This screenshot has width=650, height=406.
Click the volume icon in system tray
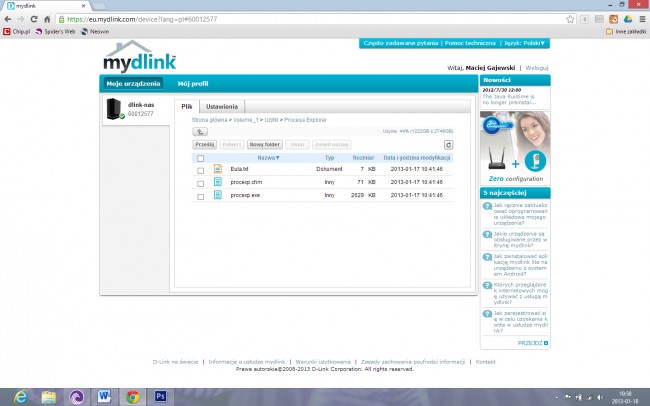[x=600, y=397]
